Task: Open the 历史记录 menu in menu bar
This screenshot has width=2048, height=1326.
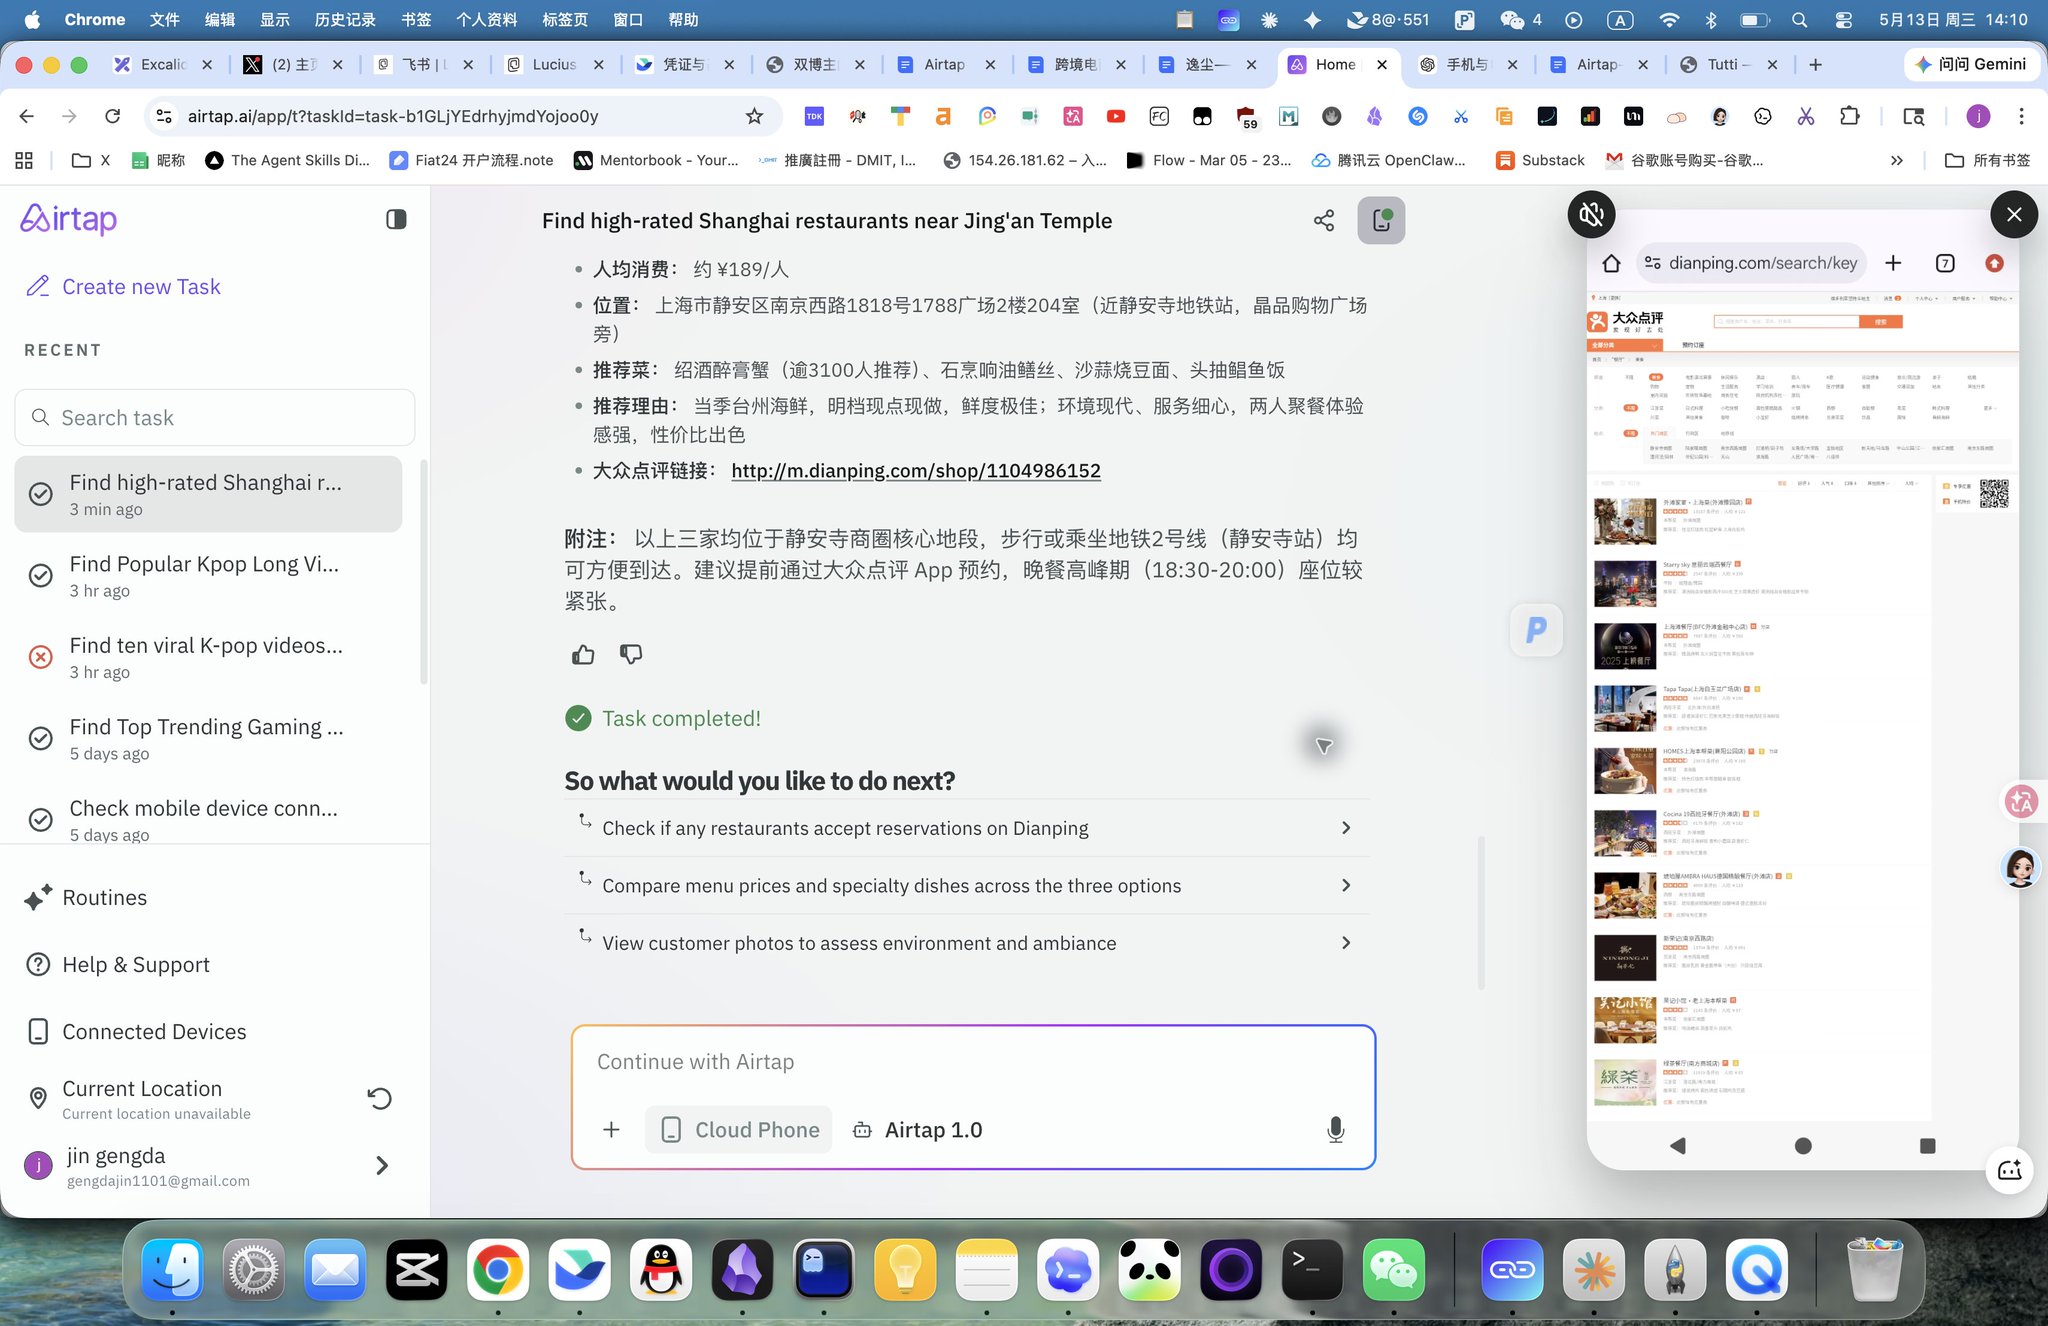Action: click(345, 19)
